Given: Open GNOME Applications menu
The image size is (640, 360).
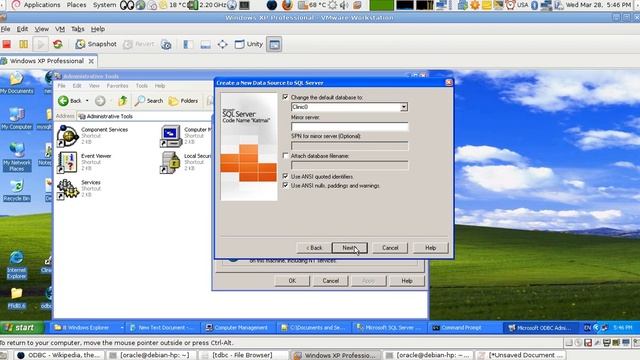Looking at the screenshot, I should [36, 5].
